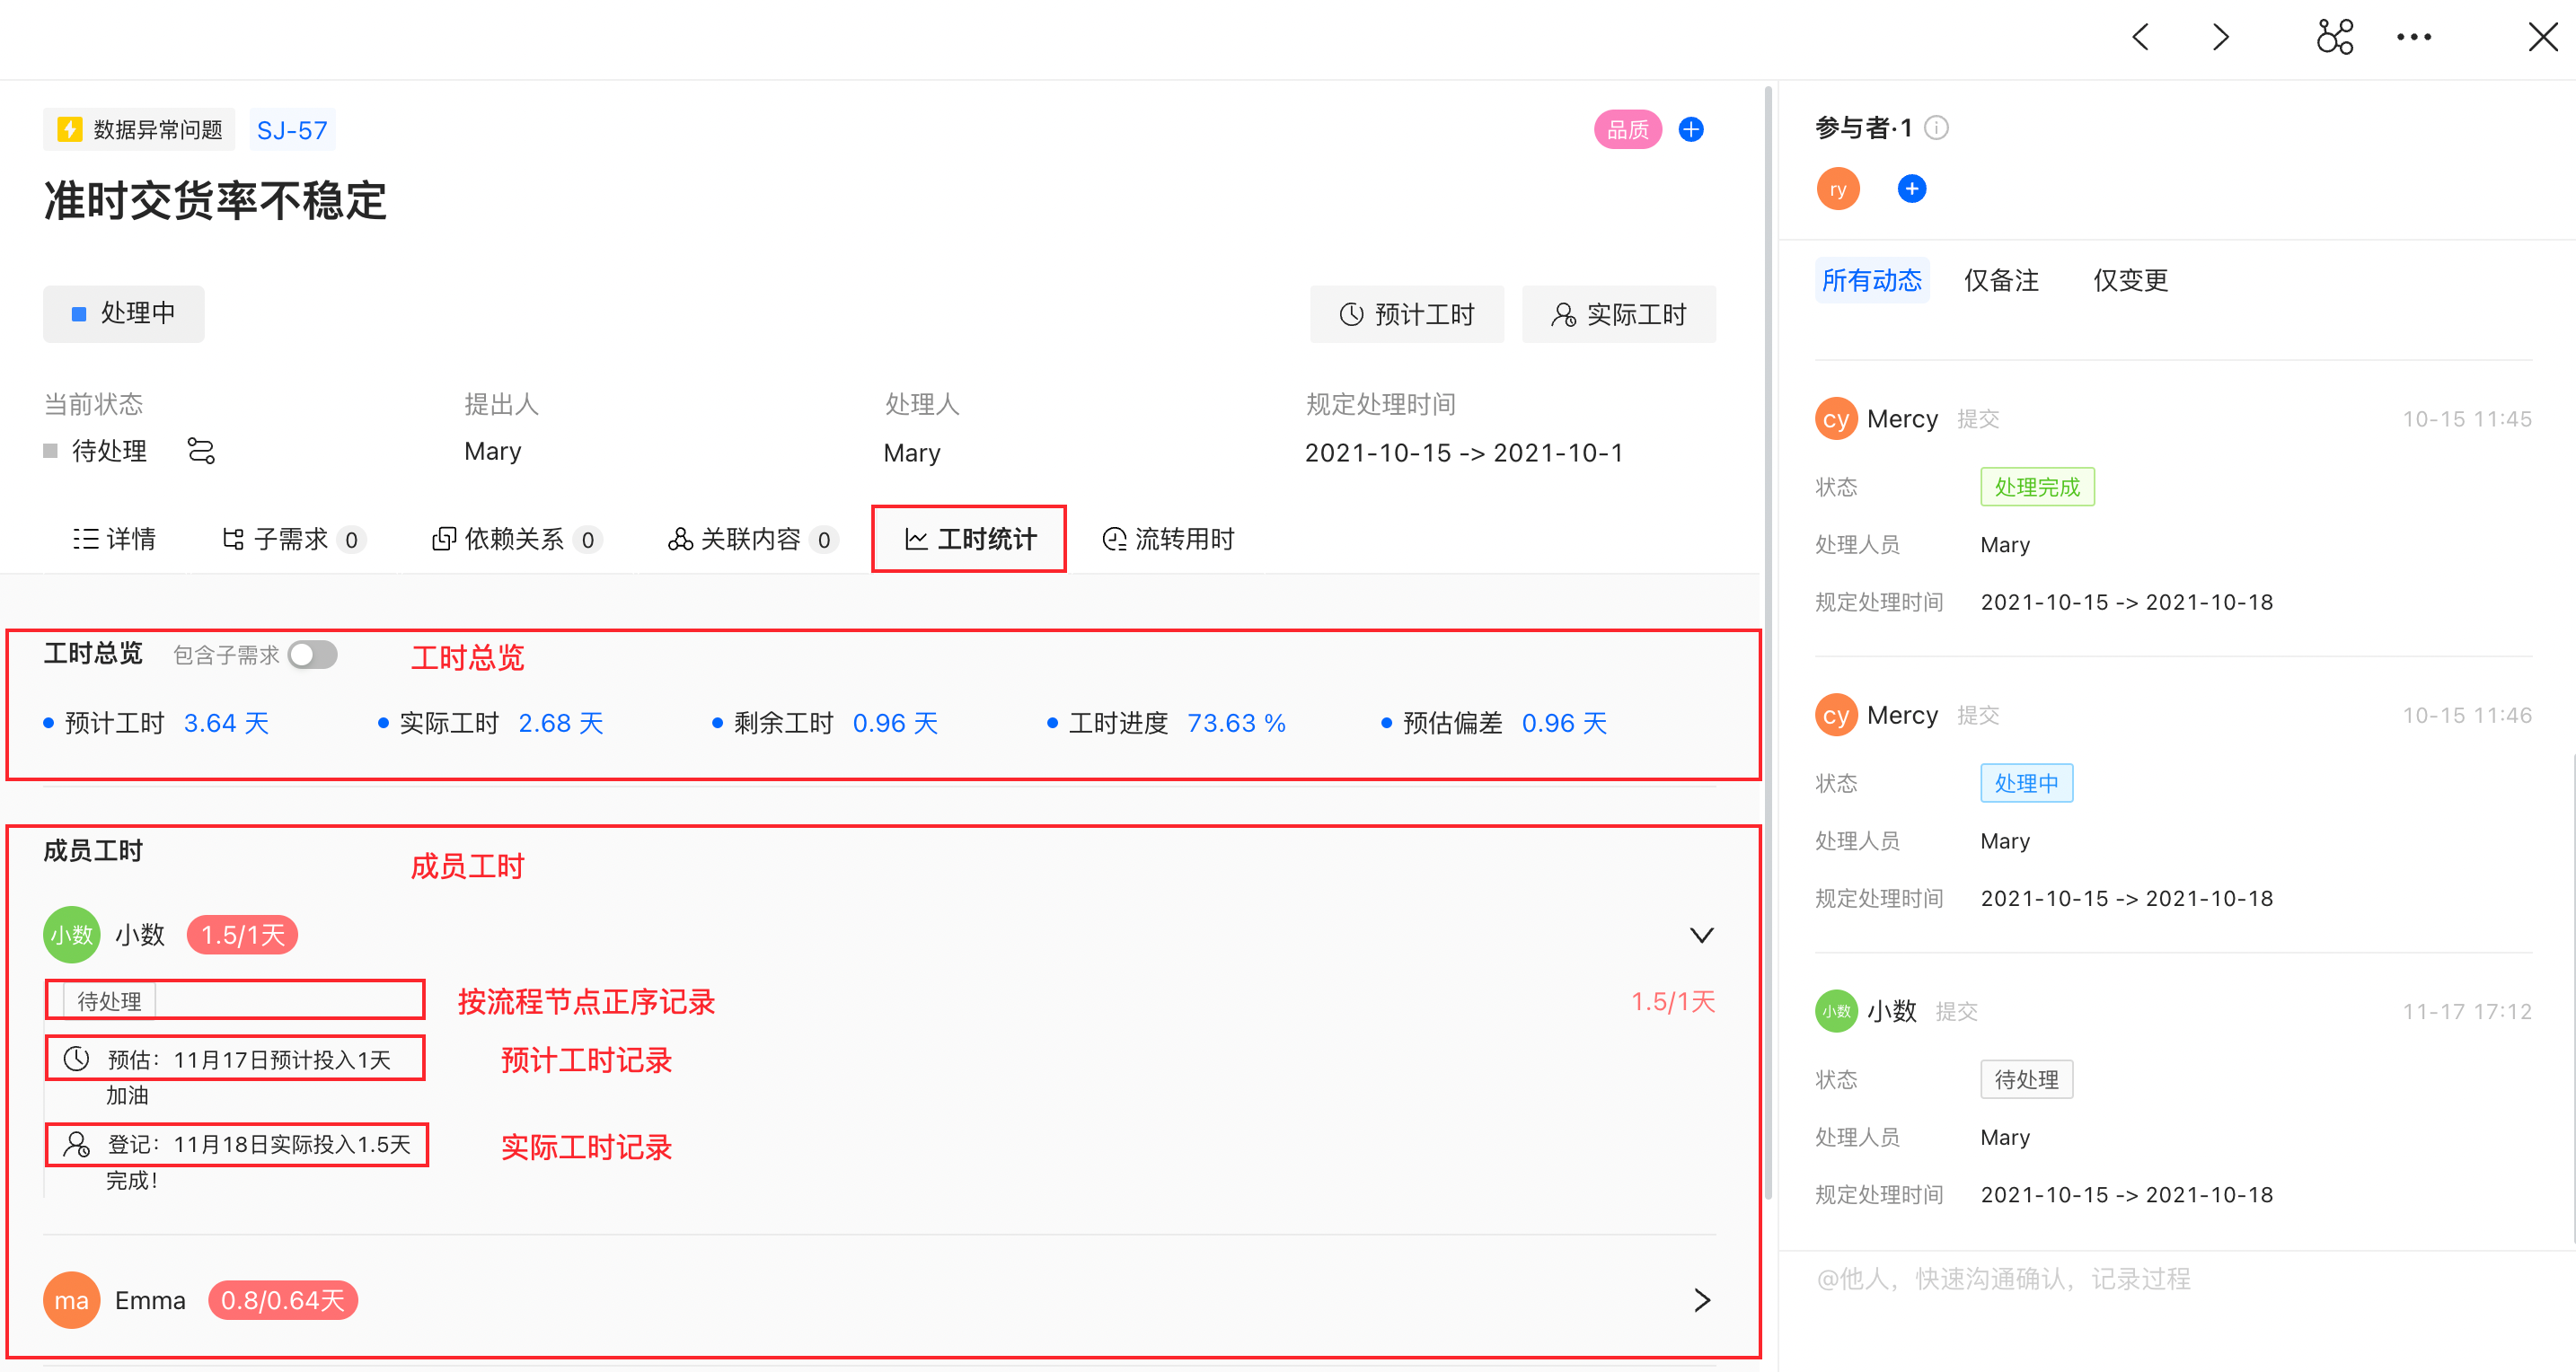Viewport: 2576px width, 1372px height.
Task: Expand Emma member work hours
Action: coord(1701,1300)
